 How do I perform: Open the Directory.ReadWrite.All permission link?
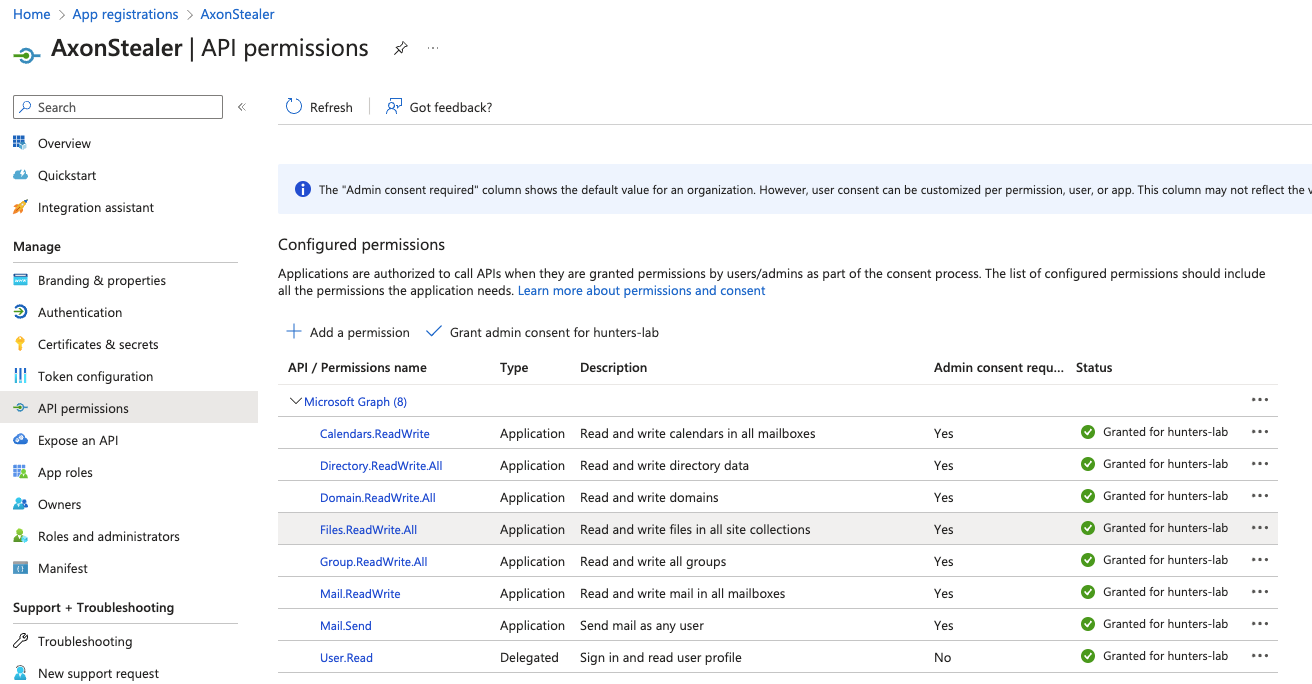coord(381,465)
